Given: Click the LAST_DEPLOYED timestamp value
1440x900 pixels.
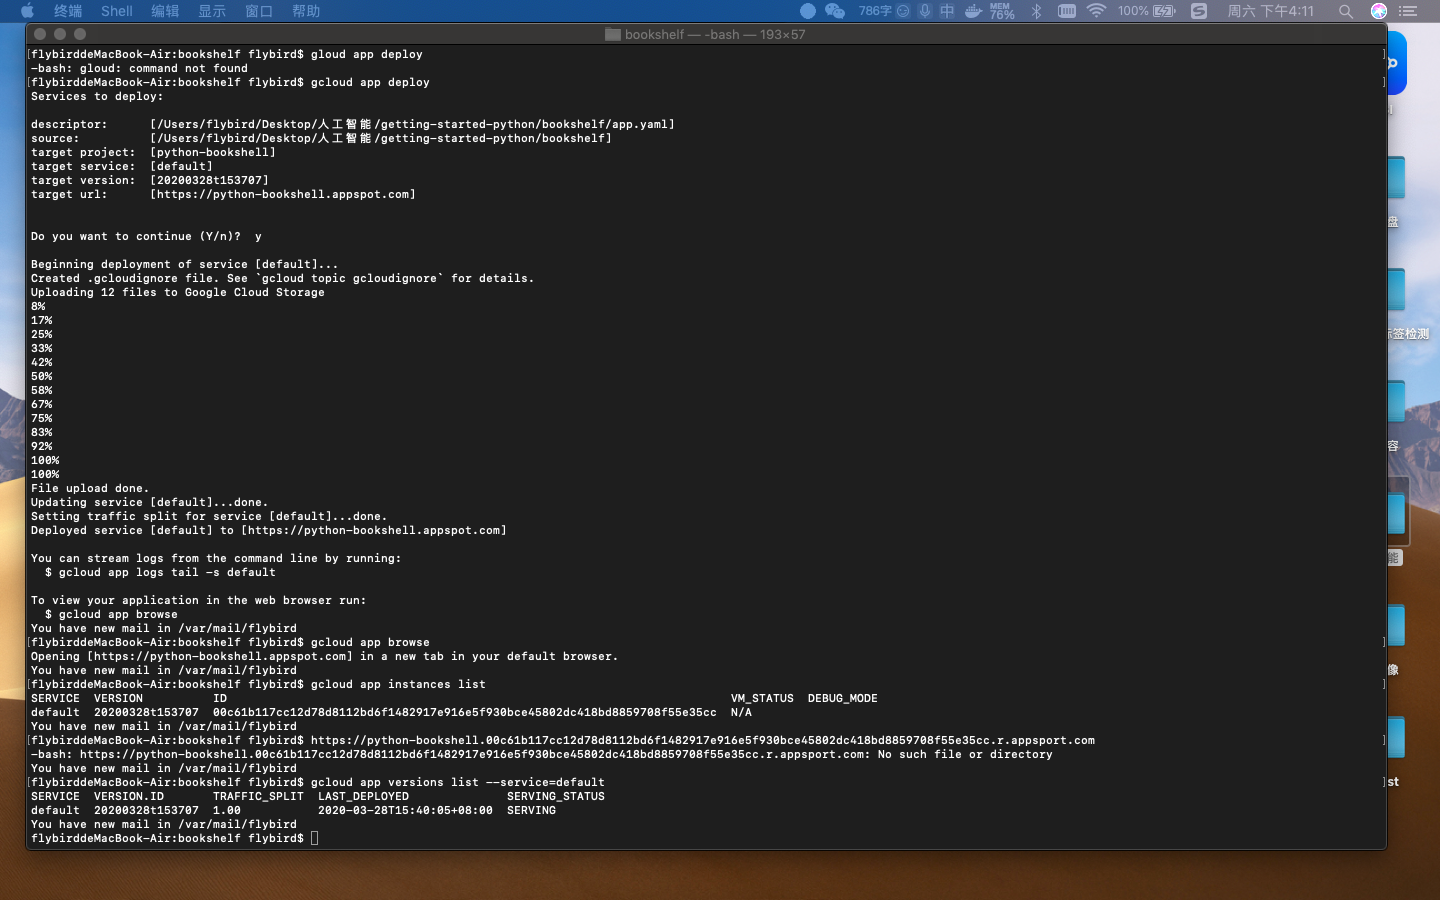Looking at the screenshot, I should point(405,810).
